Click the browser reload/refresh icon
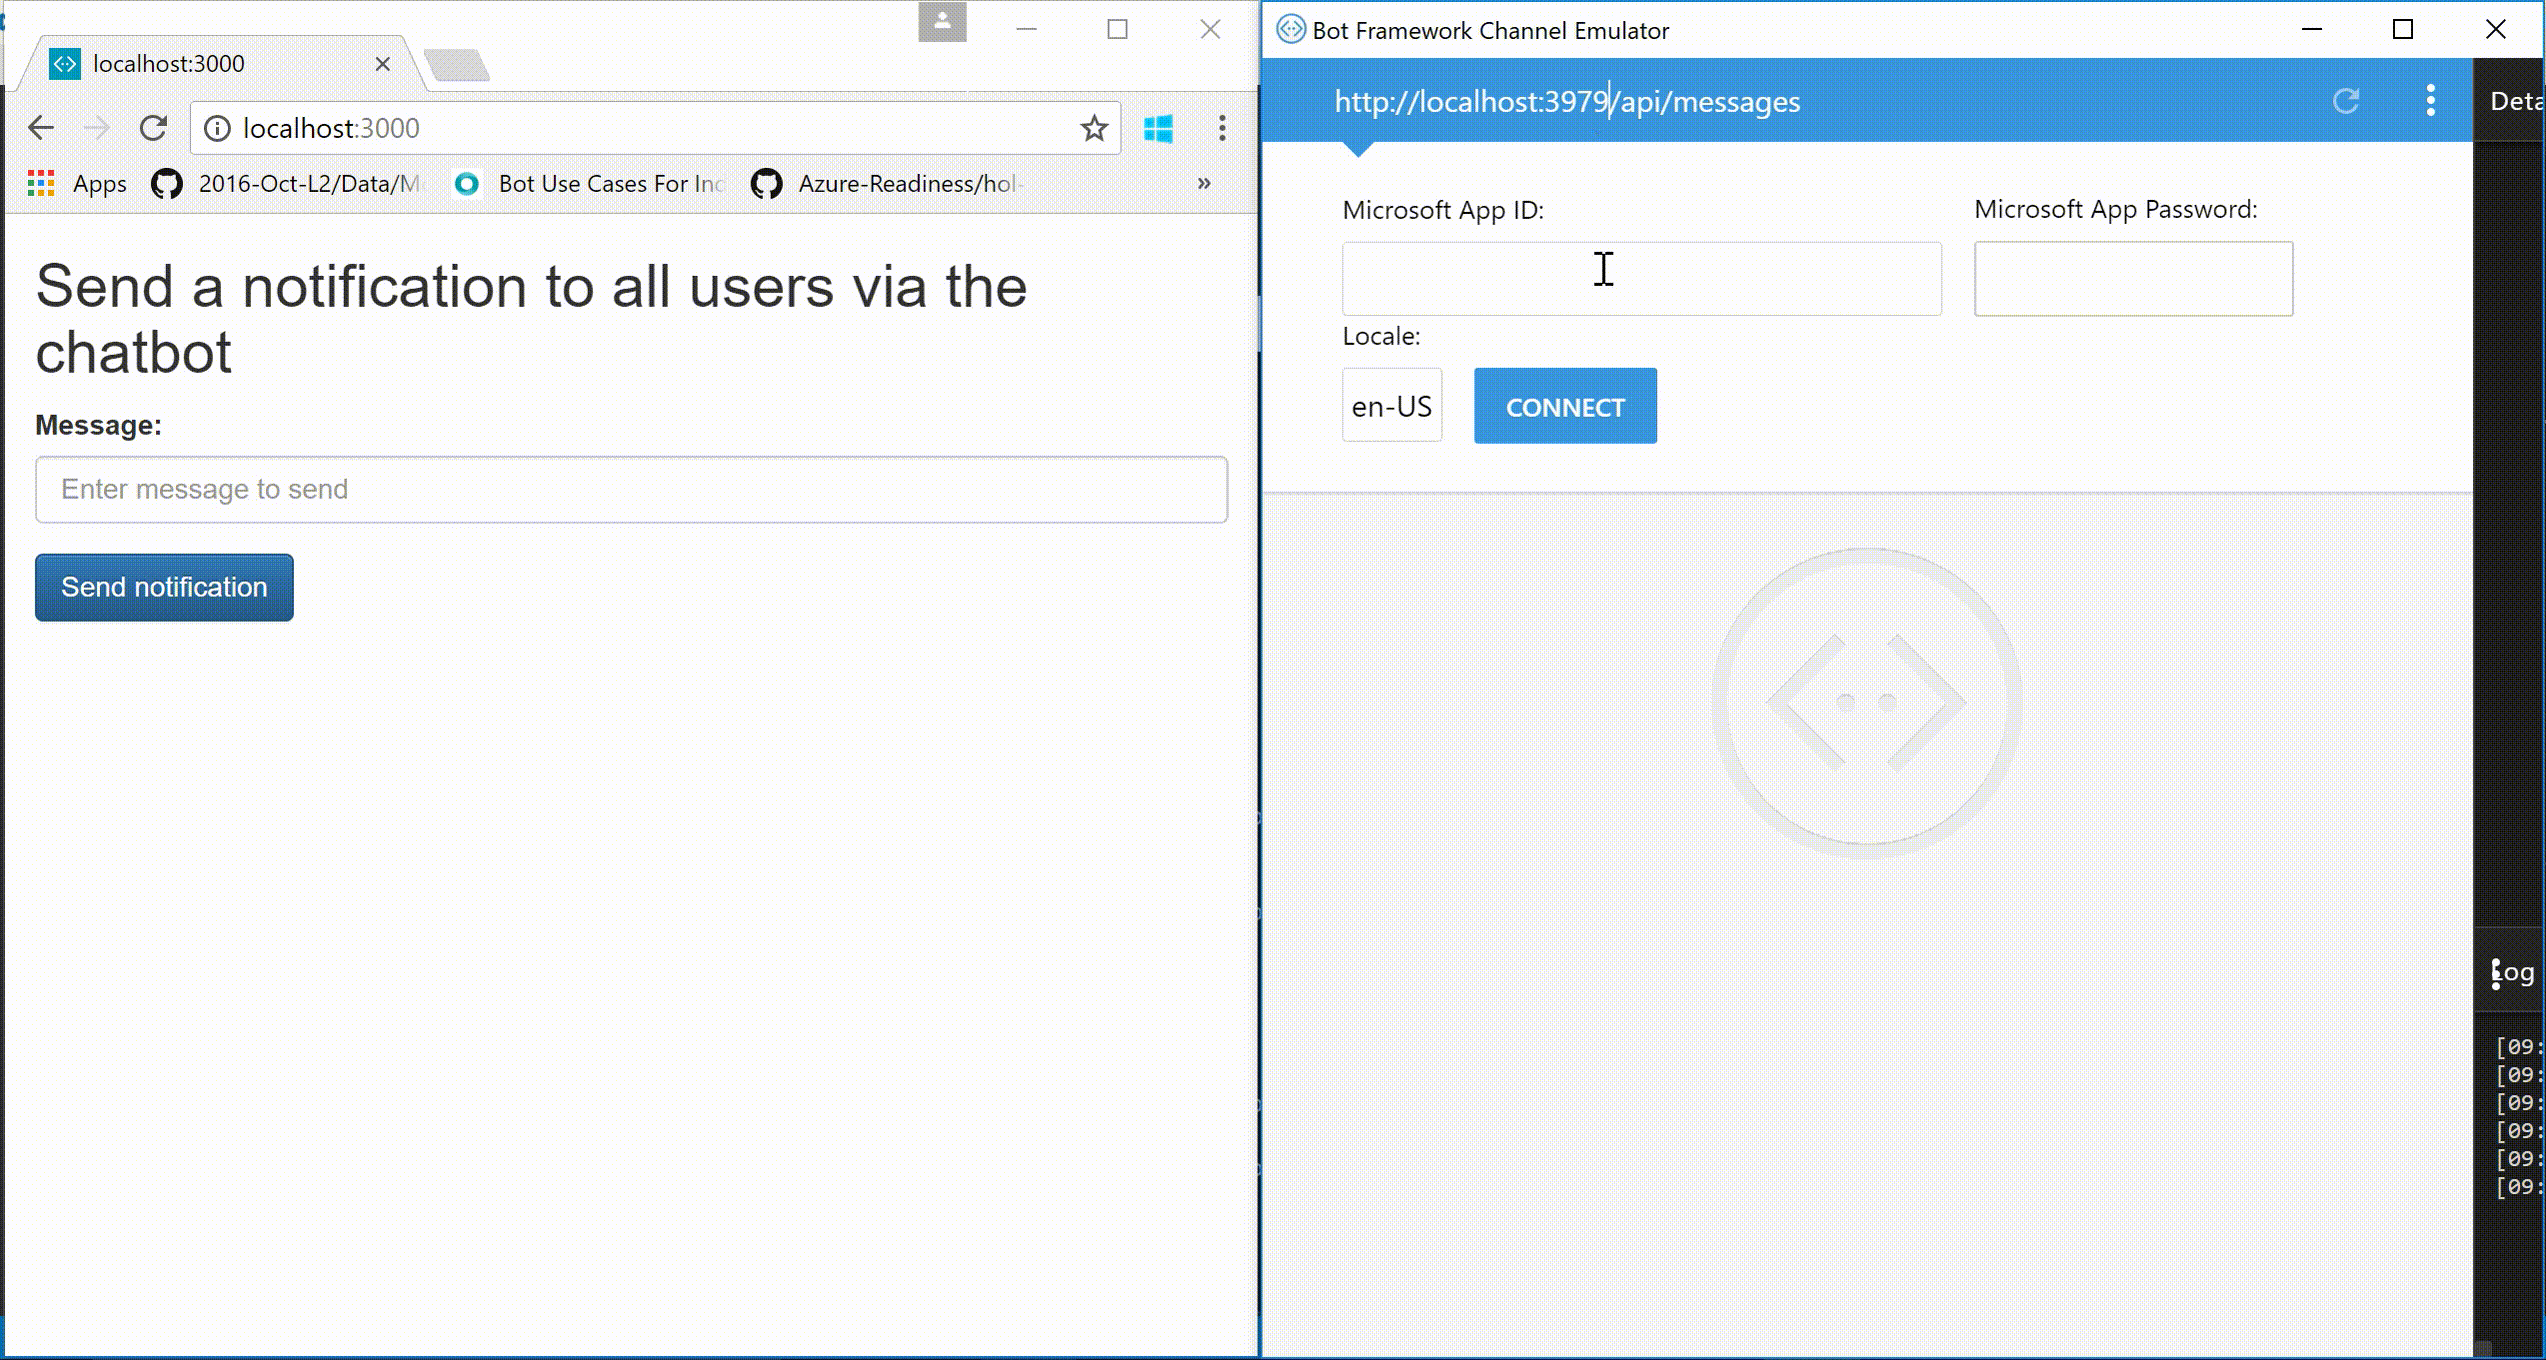Image resolution: width=2546 pixels, height=1360 pixels. 153,126
